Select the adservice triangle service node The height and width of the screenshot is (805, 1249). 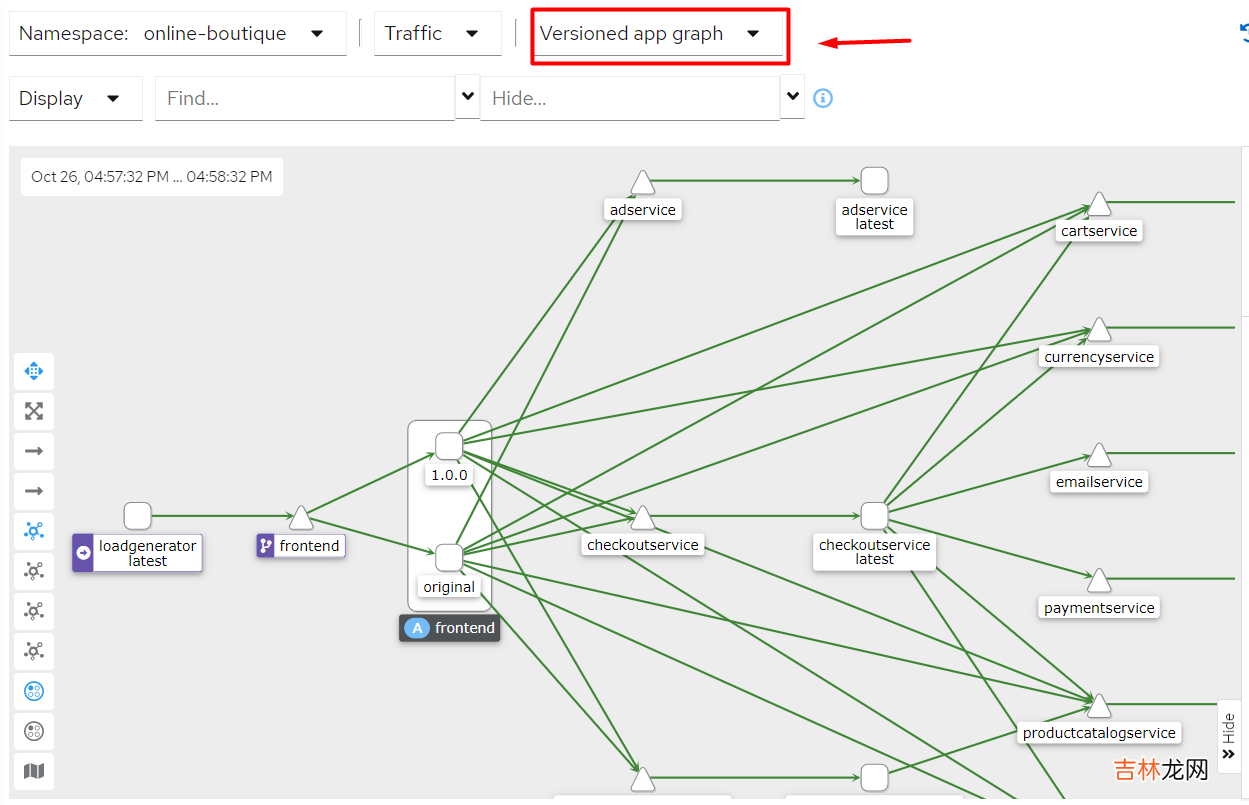click(x=643, y=183)
